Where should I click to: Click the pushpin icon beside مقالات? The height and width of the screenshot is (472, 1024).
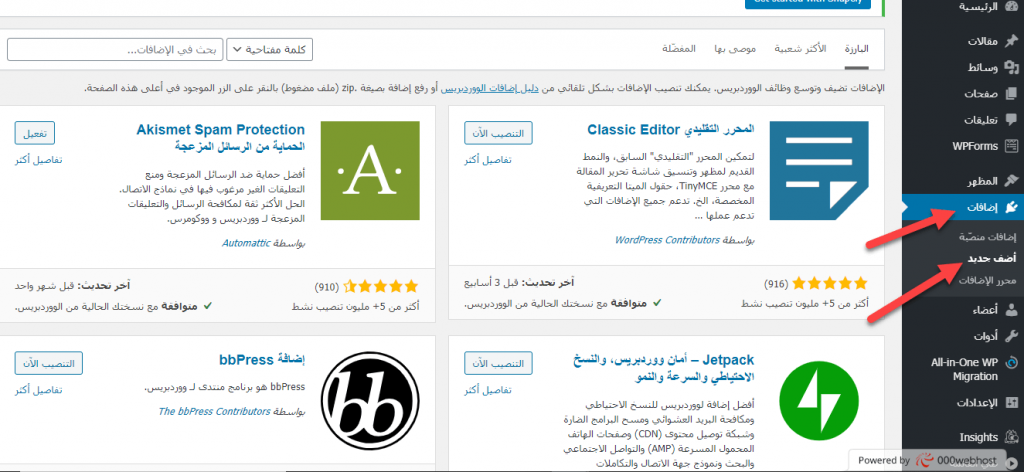(1012, 41)
